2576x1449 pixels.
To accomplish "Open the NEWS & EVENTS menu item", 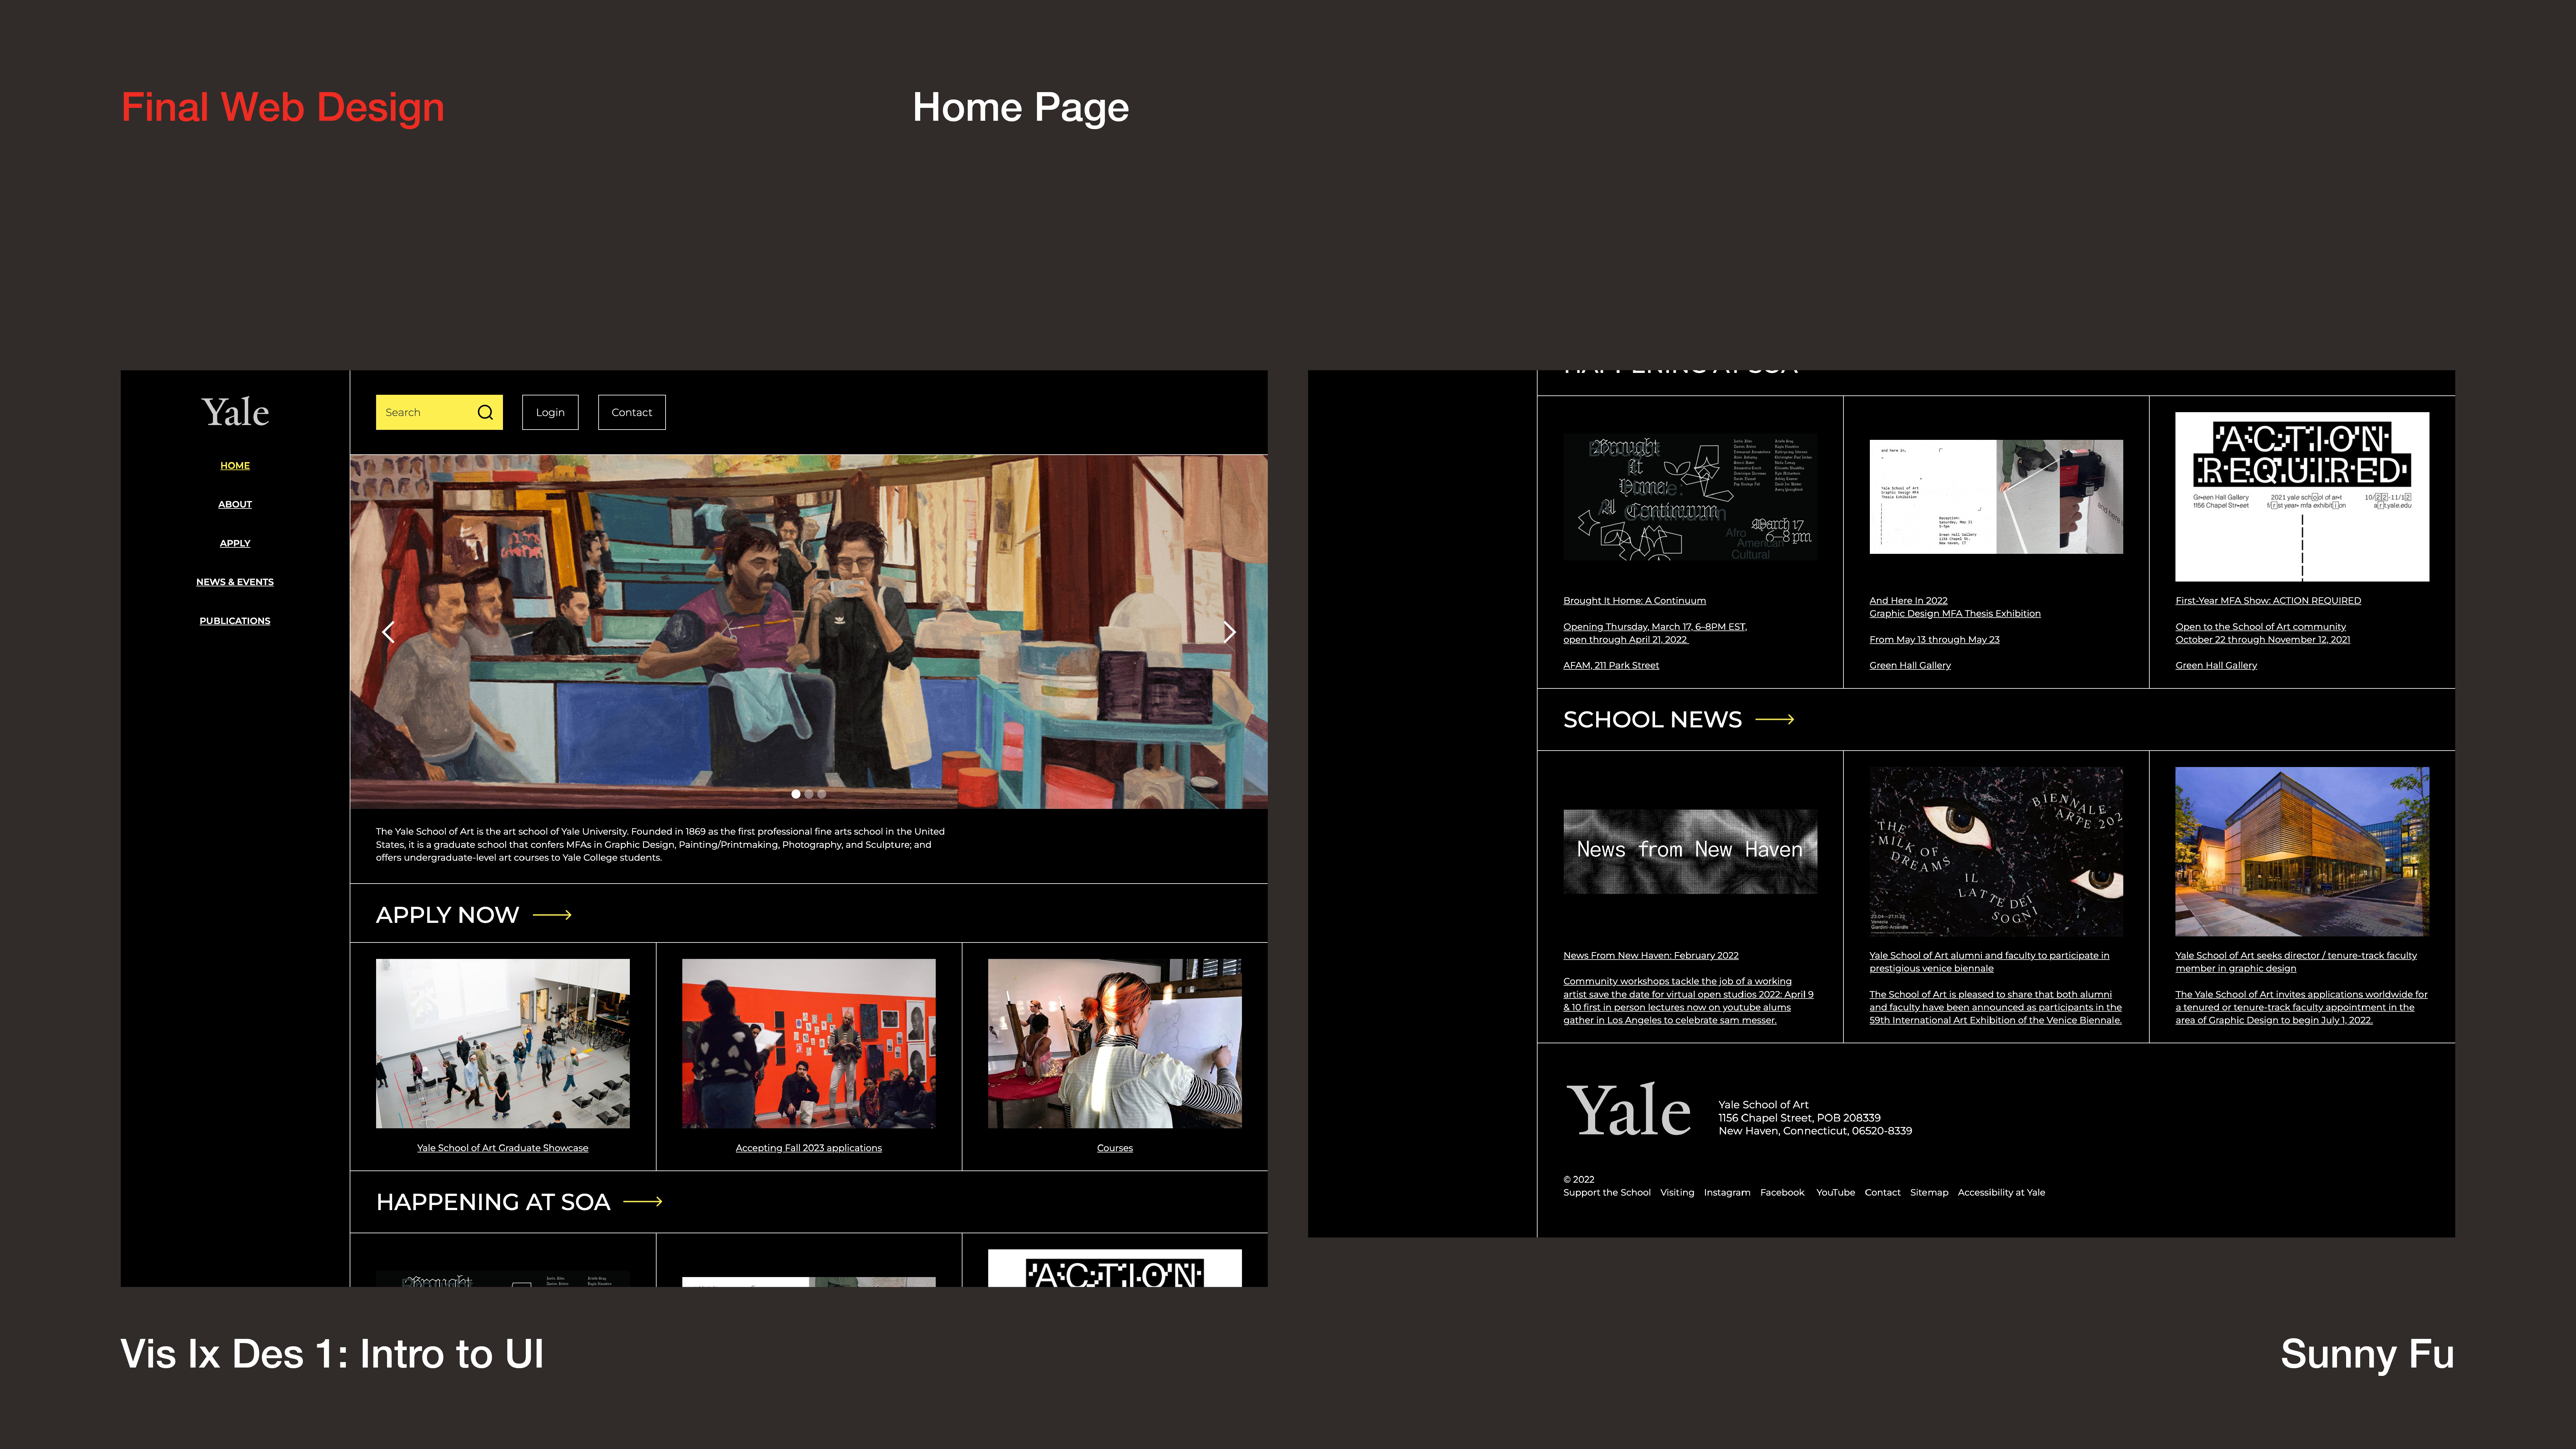I will [235, 582].
